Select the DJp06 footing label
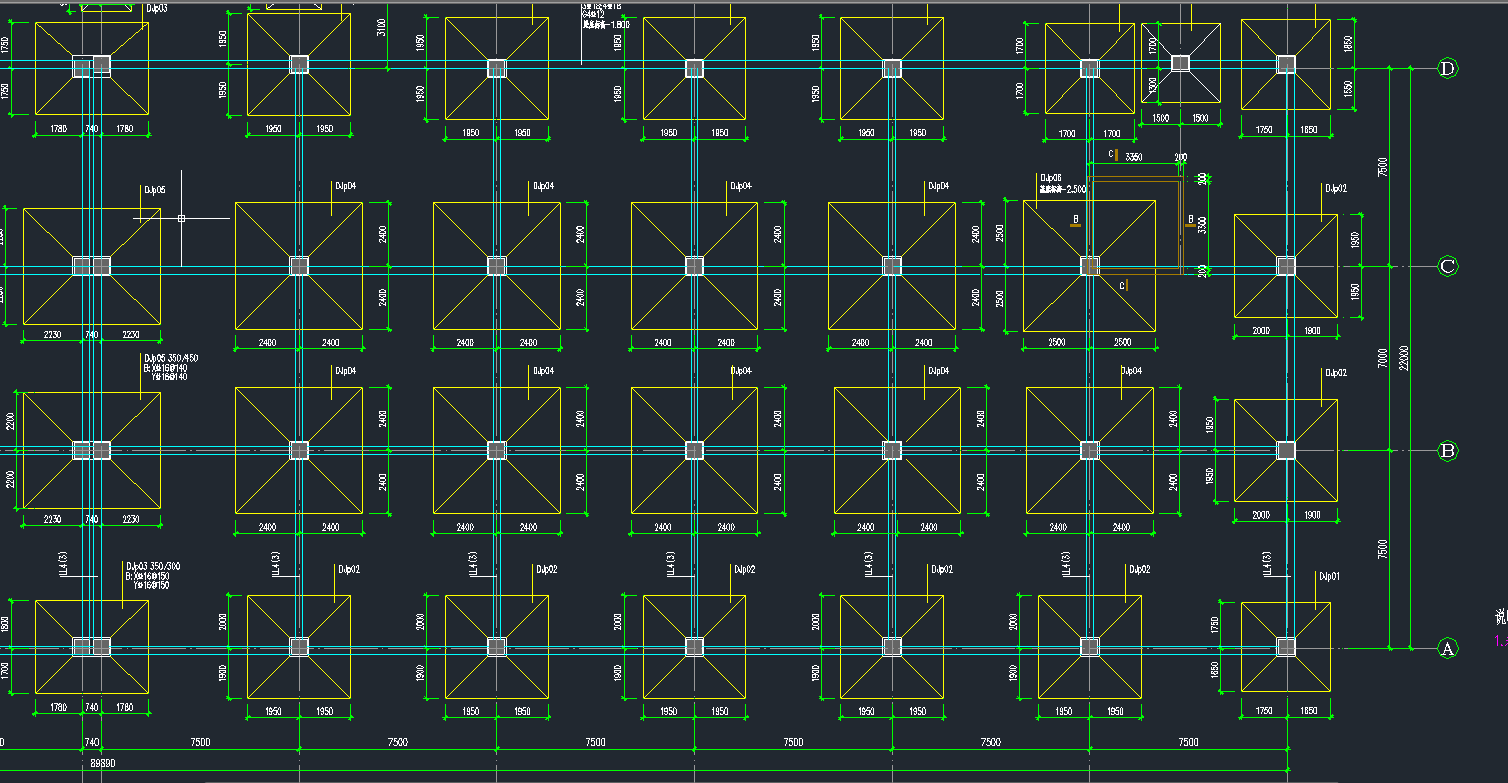1508x783 pixels. pos(1051,177)
